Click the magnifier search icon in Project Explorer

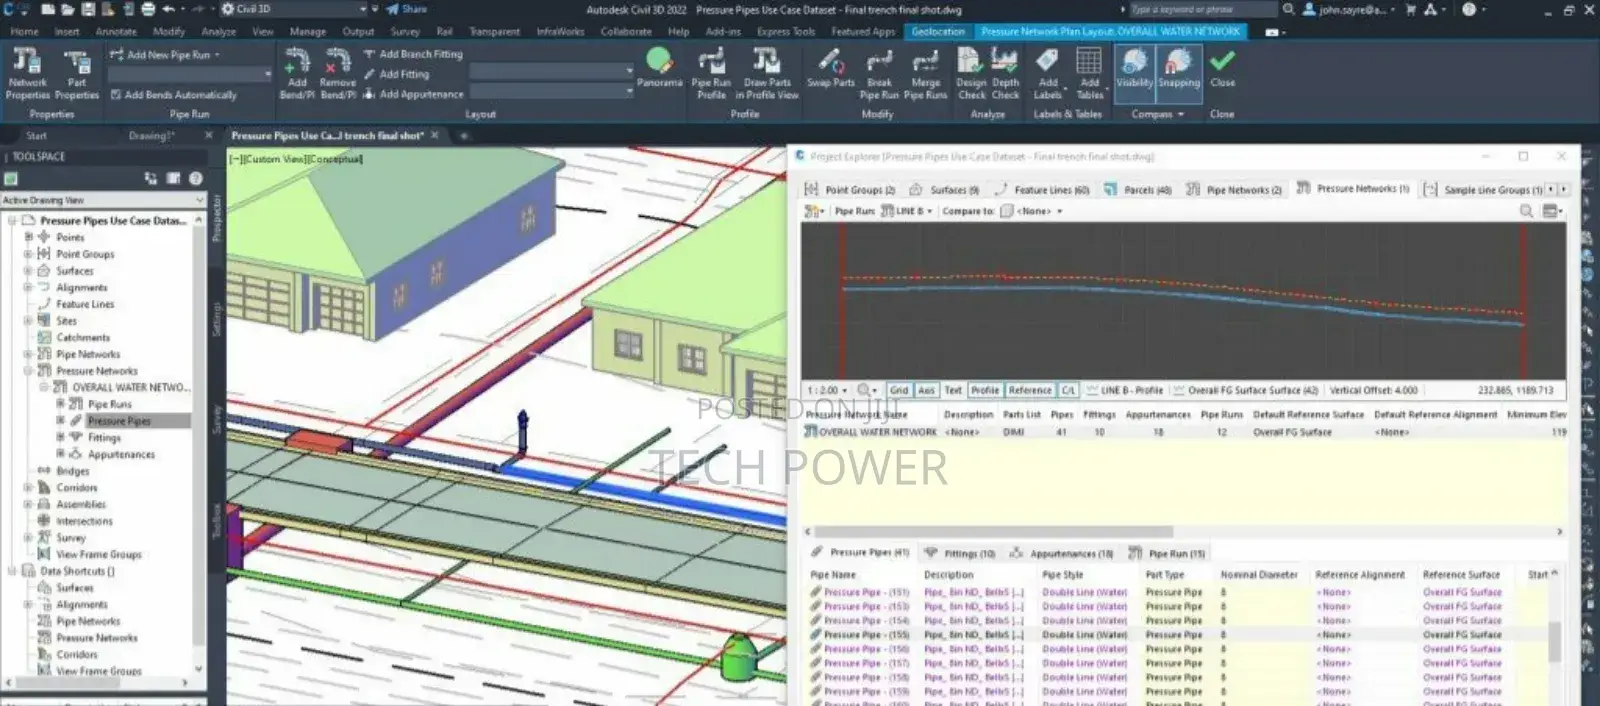point(1526,211)
